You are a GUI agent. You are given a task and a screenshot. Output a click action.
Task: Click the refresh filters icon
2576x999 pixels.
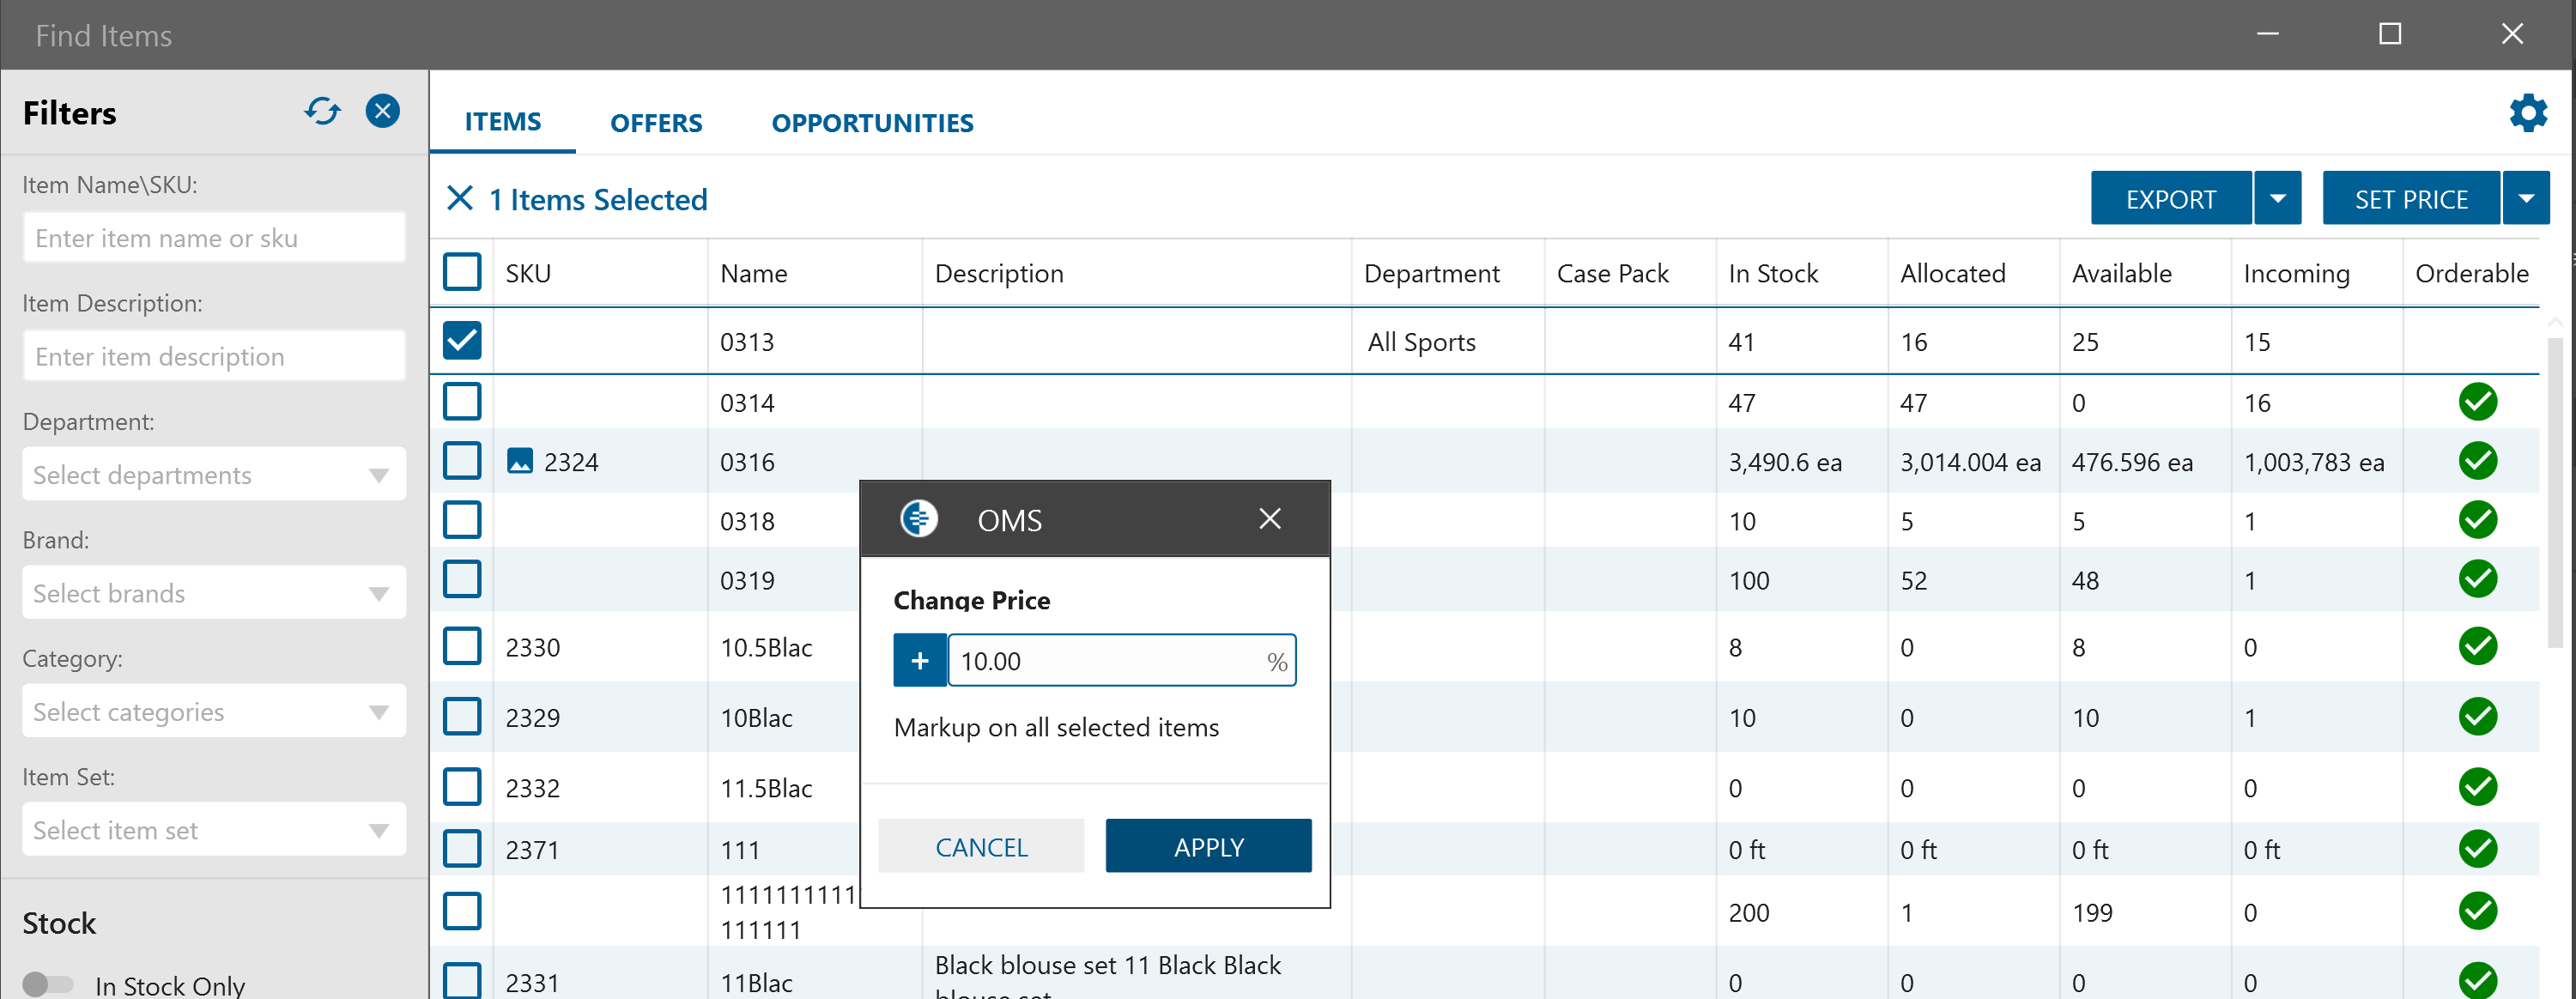pos(322,111)
